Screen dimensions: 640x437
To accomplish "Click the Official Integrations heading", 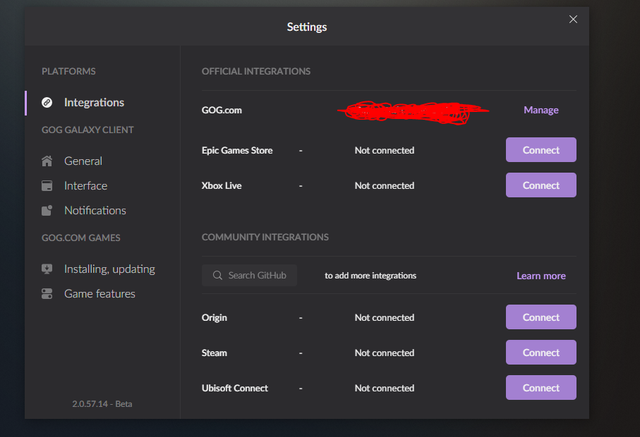I will click(256, 71).
